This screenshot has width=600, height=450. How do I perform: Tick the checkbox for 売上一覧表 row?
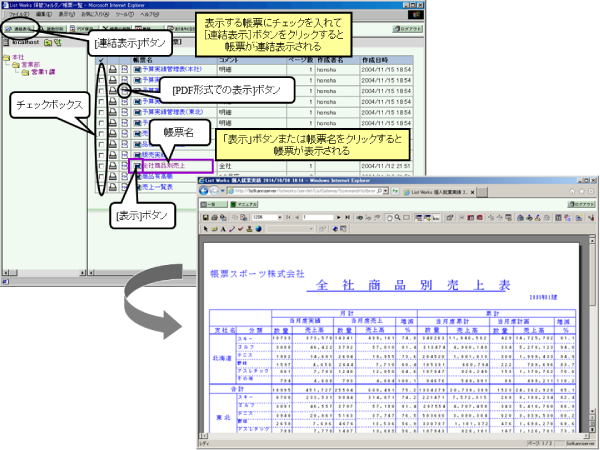(101, 188)
